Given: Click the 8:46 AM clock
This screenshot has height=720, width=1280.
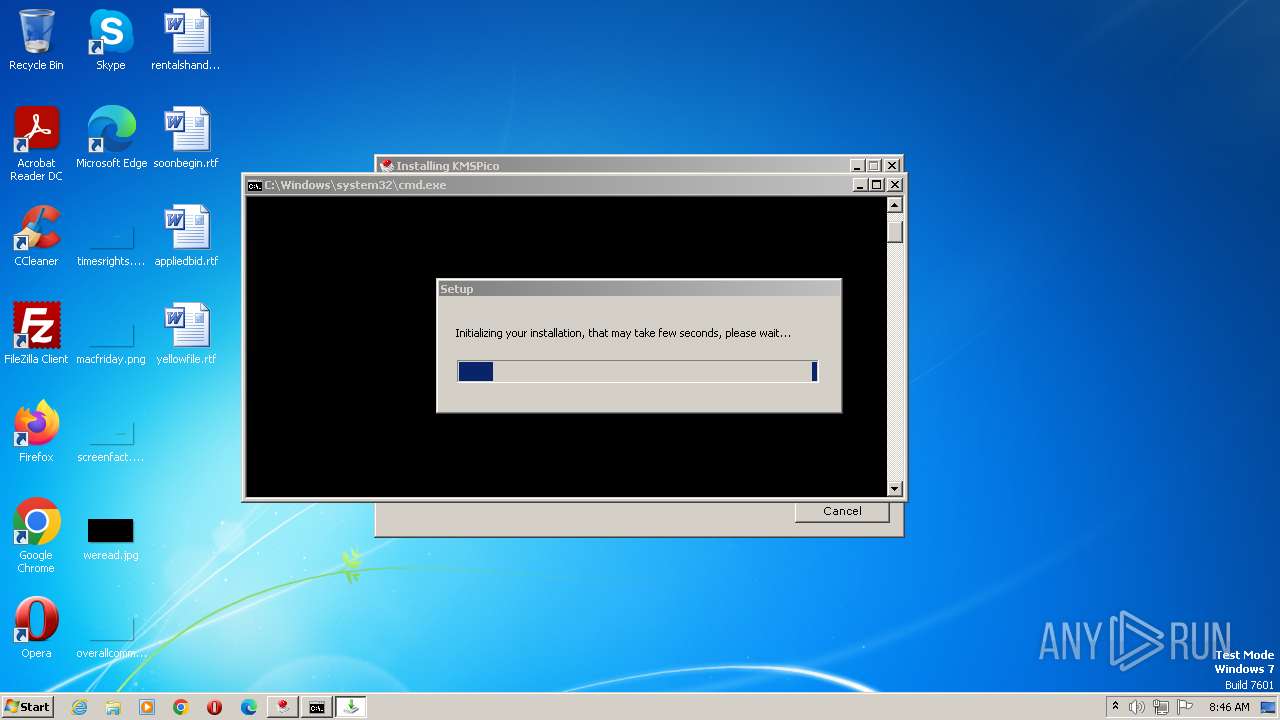Looking at the screenshot, I should coord(1229,707).
